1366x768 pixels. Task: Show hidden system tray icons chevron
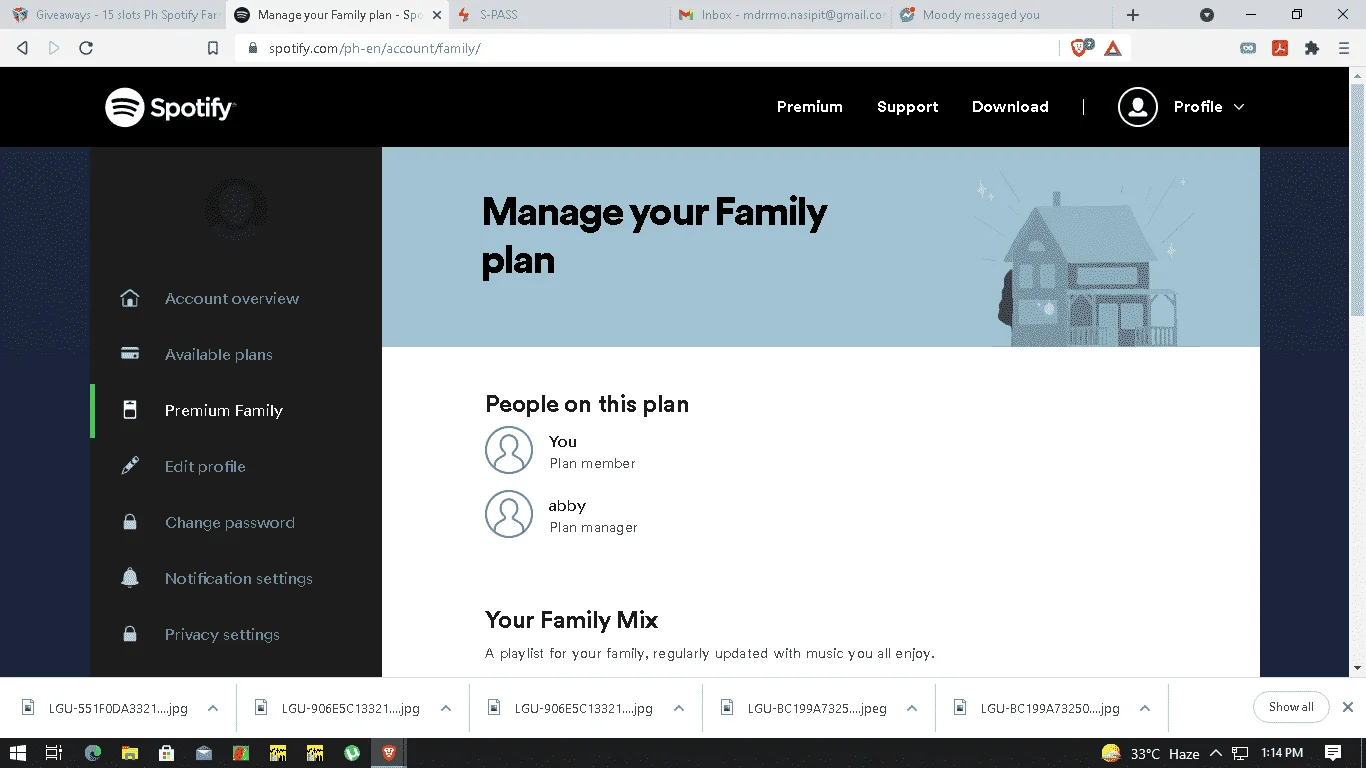(1216, 753)
